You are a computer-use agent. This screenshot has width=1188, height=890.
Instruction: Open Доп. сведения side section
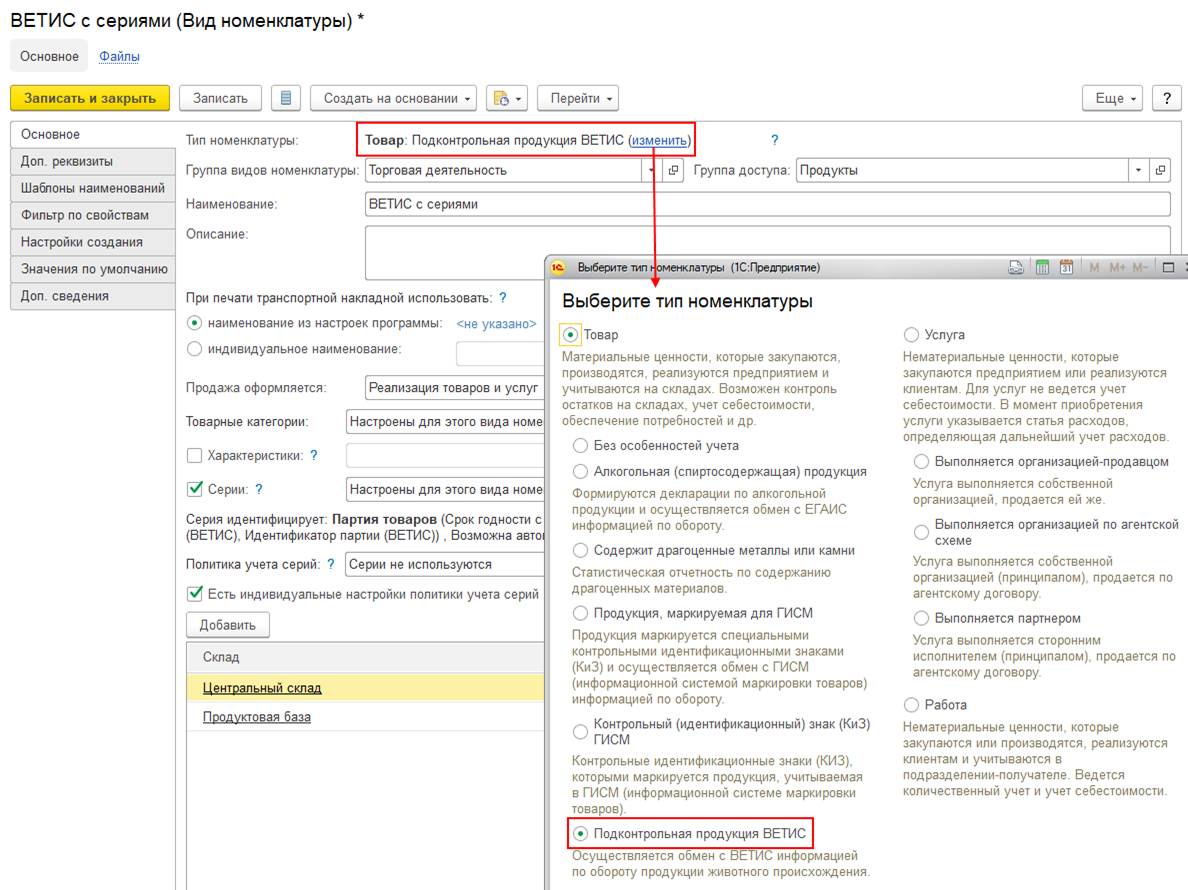coord(92,296)
